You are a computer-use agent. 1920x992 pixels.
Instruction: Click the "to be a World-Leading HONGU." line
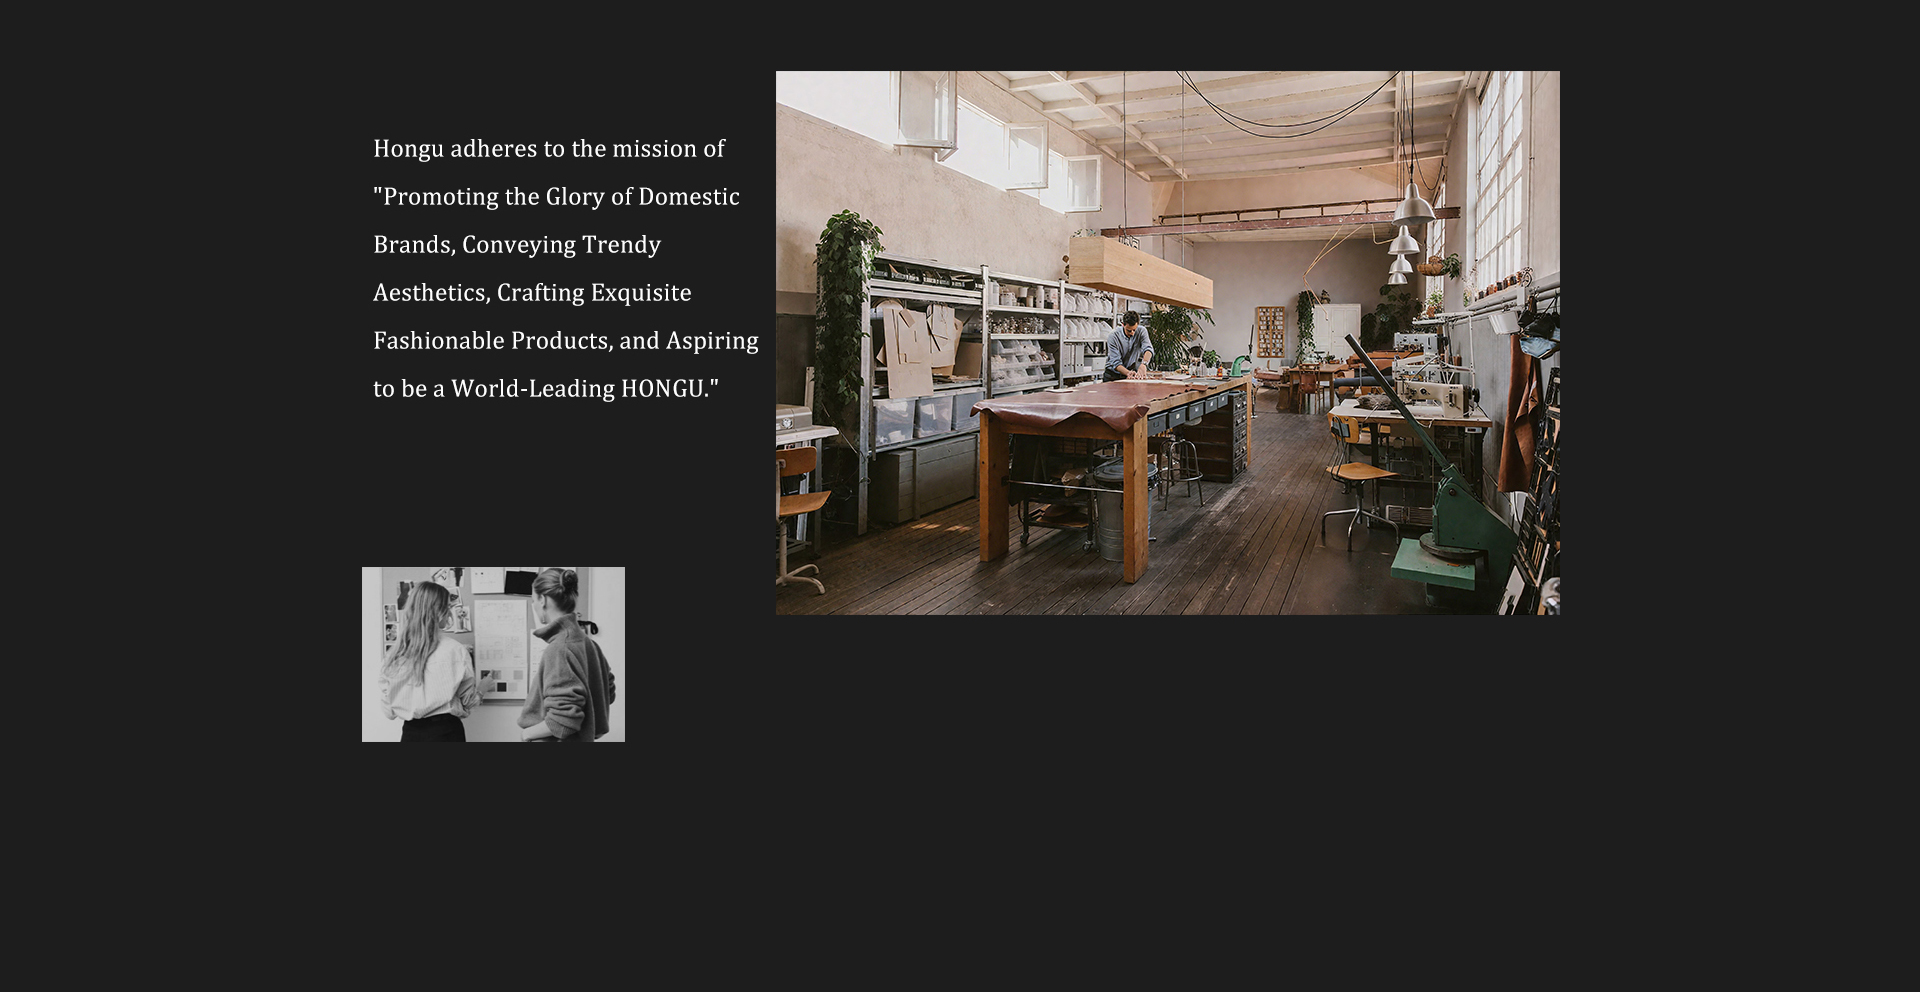pyautogui.click(x=546, y=389)
